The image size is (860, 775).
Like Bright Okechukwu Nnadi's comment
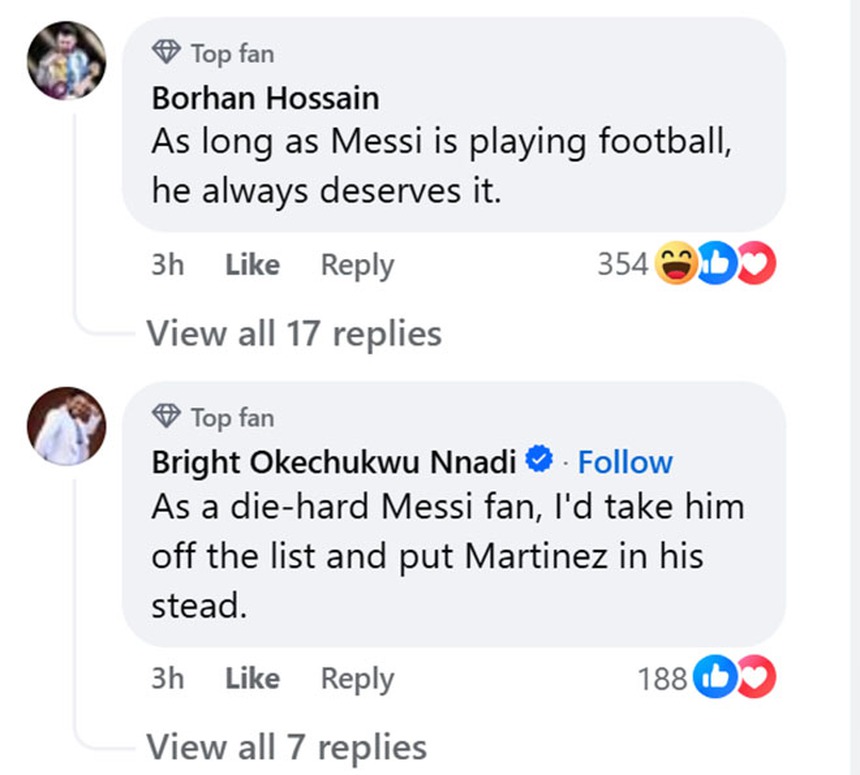pyautogui.click(x=252, y=678)
